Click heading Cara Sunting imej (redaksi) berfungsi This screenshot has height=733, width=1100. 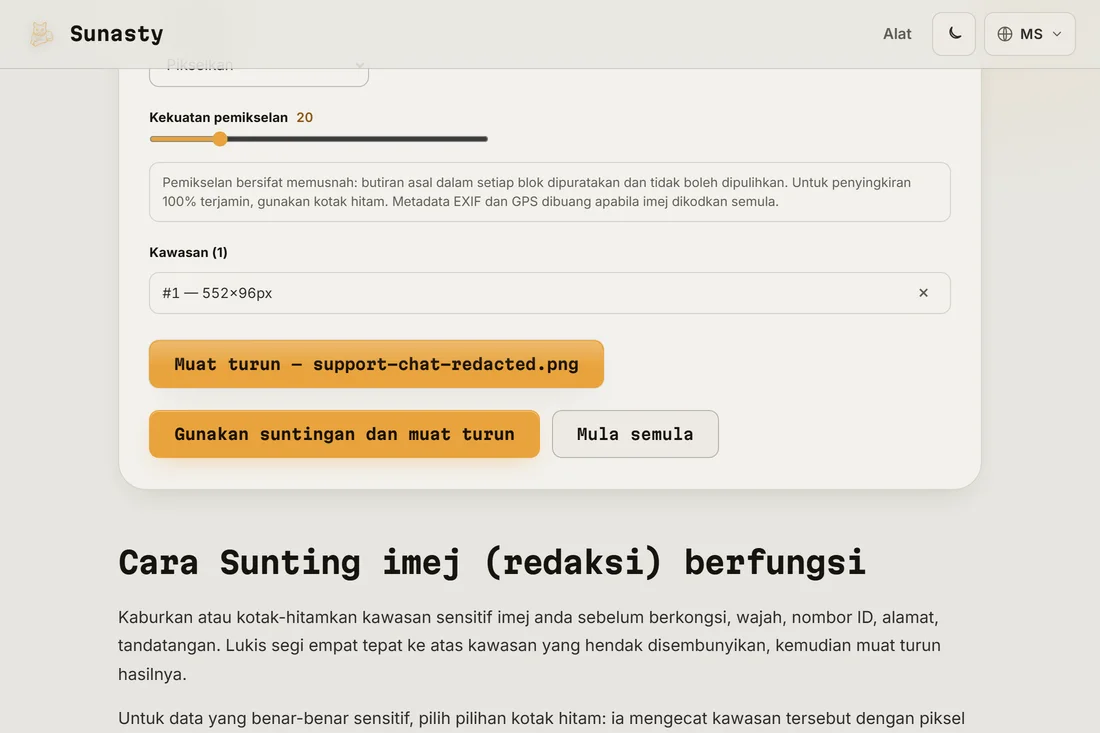pos(492,563)
